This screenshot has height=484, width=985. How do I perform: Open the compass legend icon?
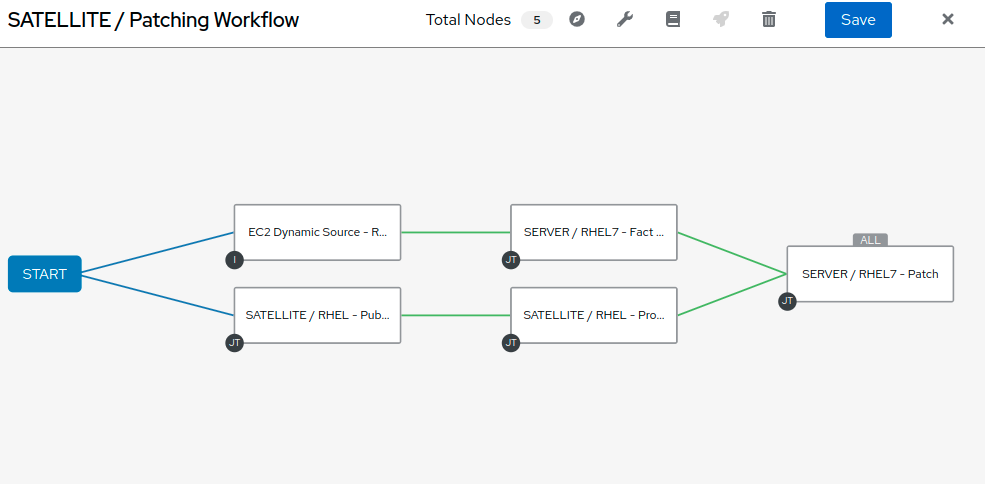coord(577,20)
